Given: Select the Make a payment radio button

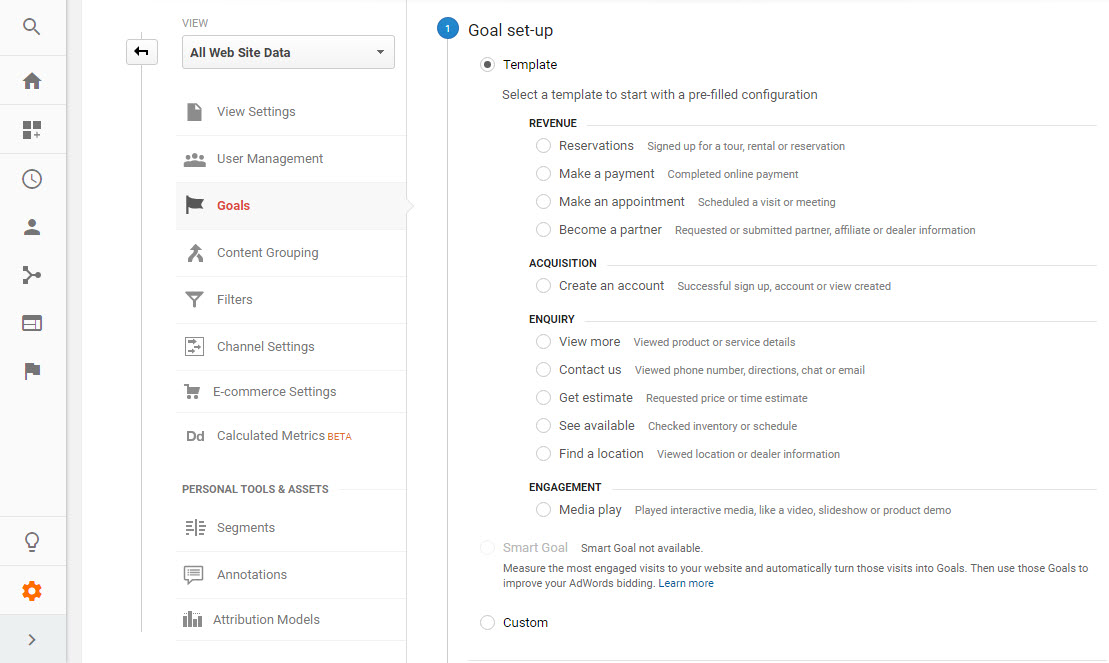Looking at the screenshot, I should [543, 173].
